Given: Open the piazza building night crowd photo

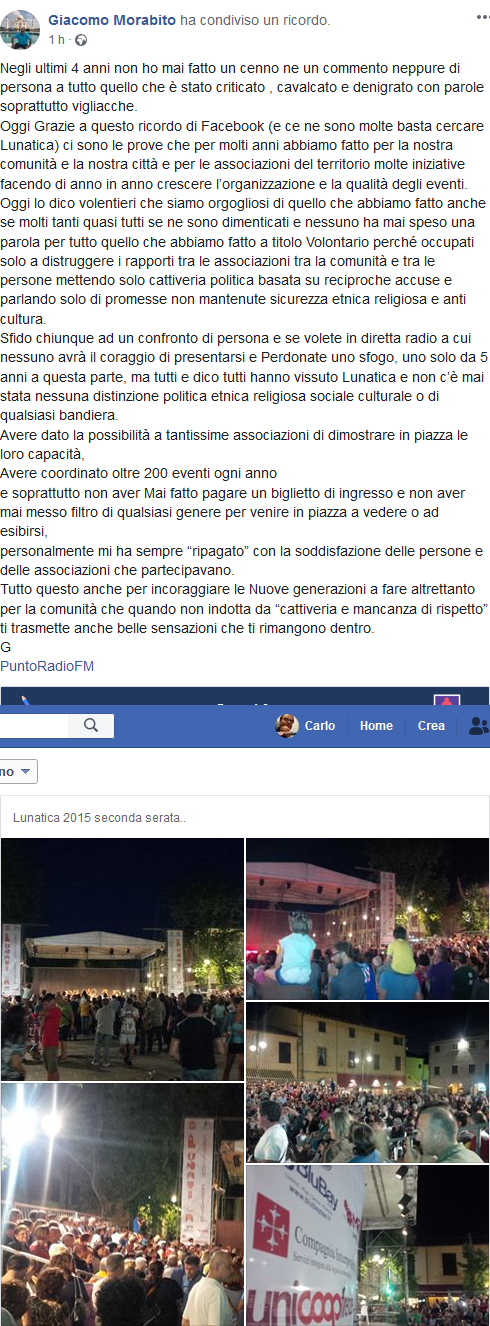Looking at the screenshot, I should click(367, 1082).
